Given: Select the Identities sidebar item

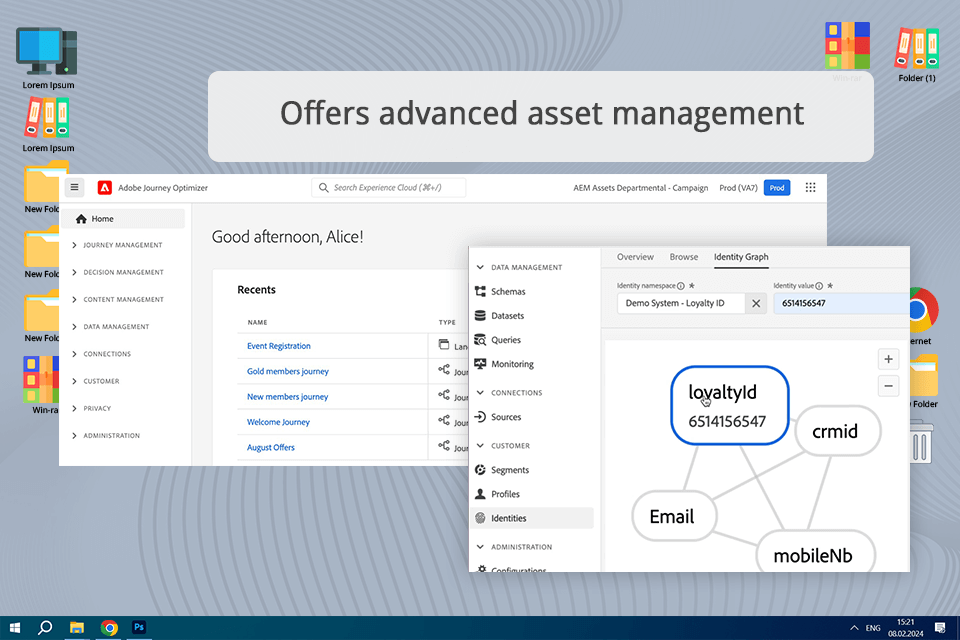Looking at the screenshot, I should (531, 518).
